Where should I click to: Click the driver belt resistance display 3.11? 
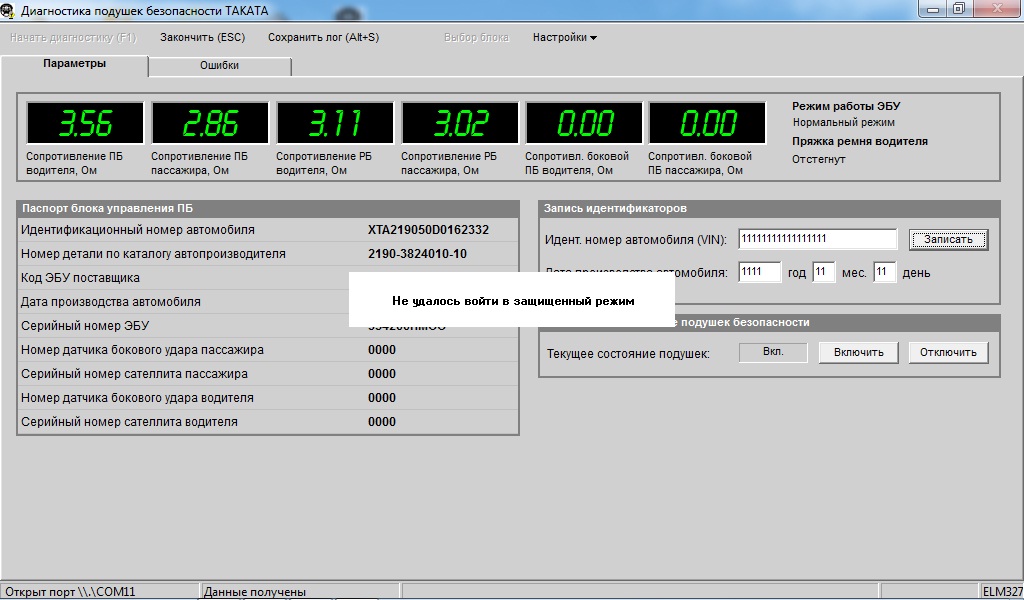335,123
